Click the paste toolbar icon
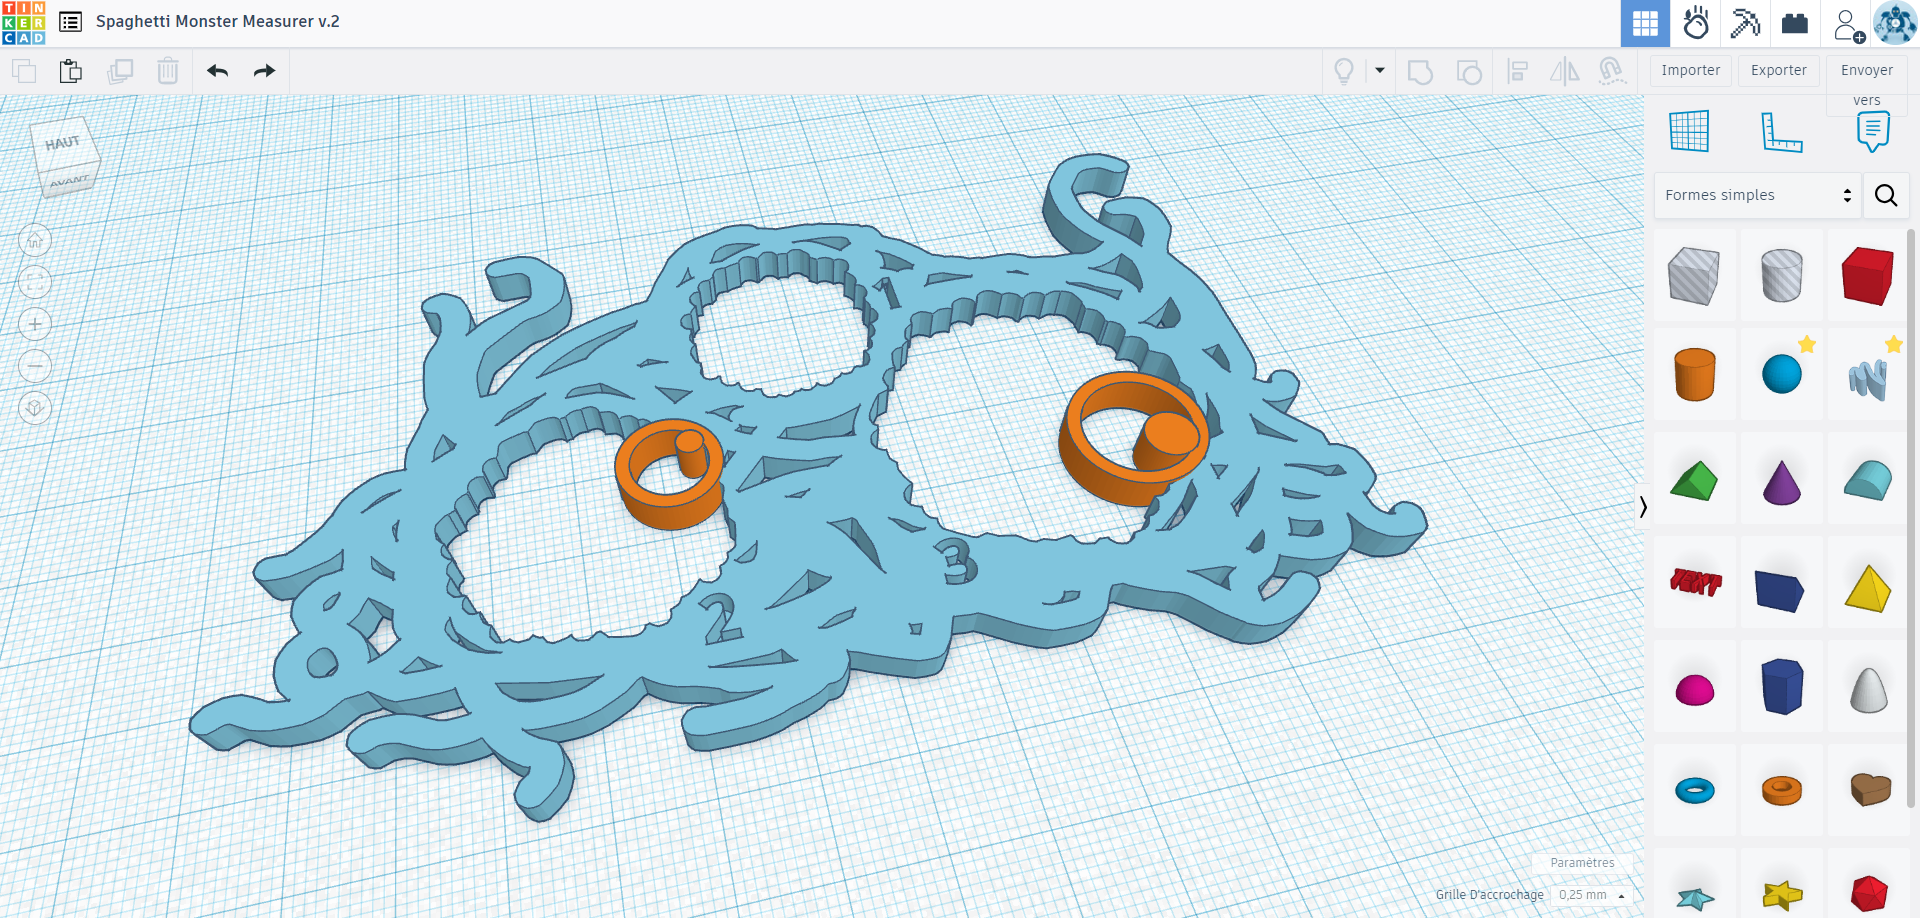The height and width of the screenshot is (918, 1920). click(70, 71)
